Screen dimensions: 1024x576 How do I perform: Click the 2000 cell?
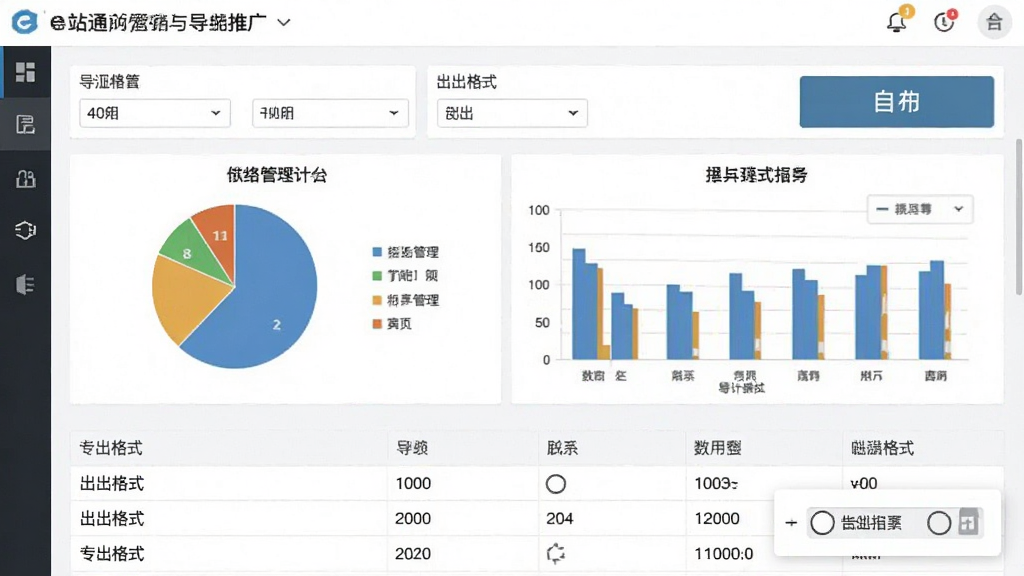tap(413, 519)
